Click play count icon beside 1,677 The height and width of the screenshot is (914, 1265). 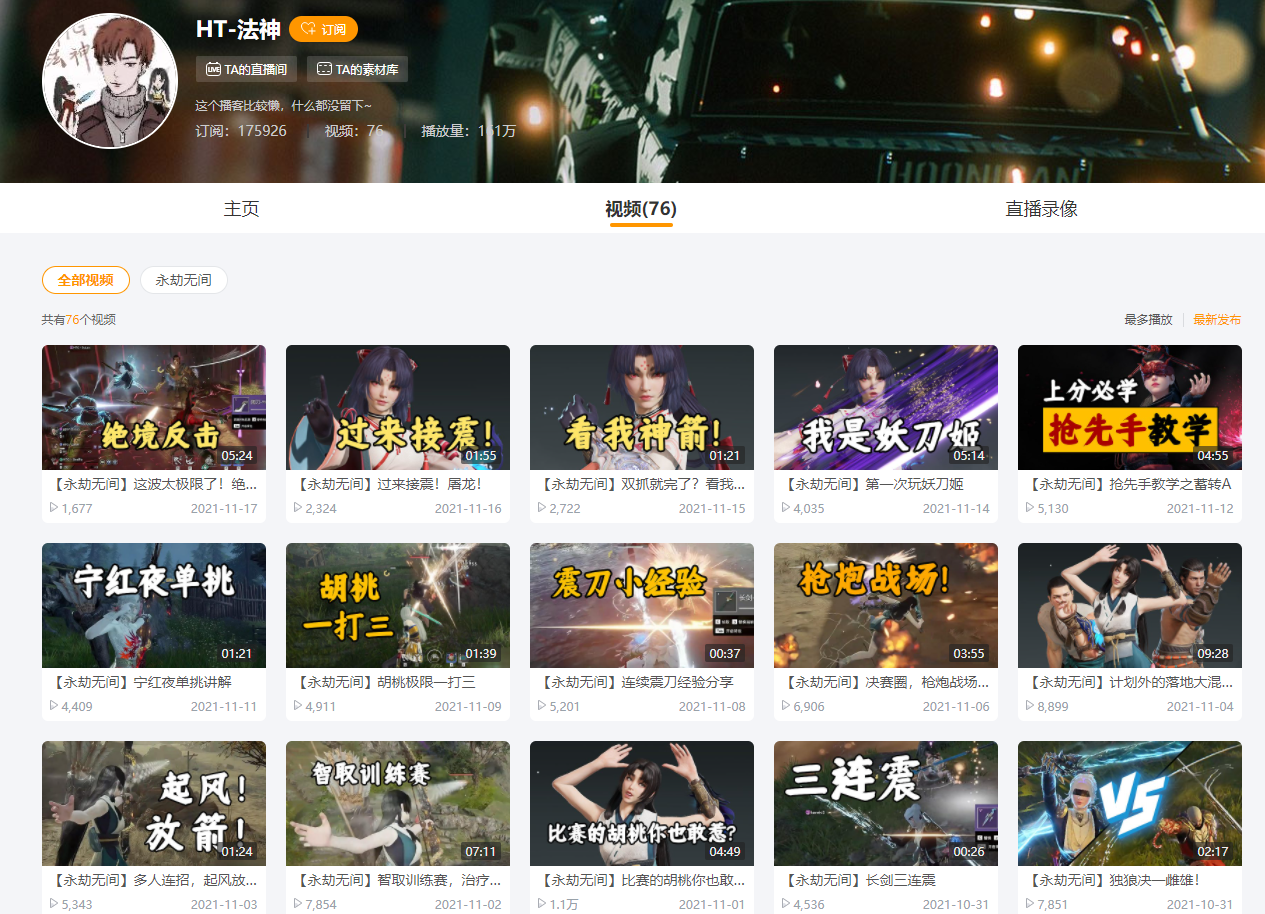pos(54,508)
